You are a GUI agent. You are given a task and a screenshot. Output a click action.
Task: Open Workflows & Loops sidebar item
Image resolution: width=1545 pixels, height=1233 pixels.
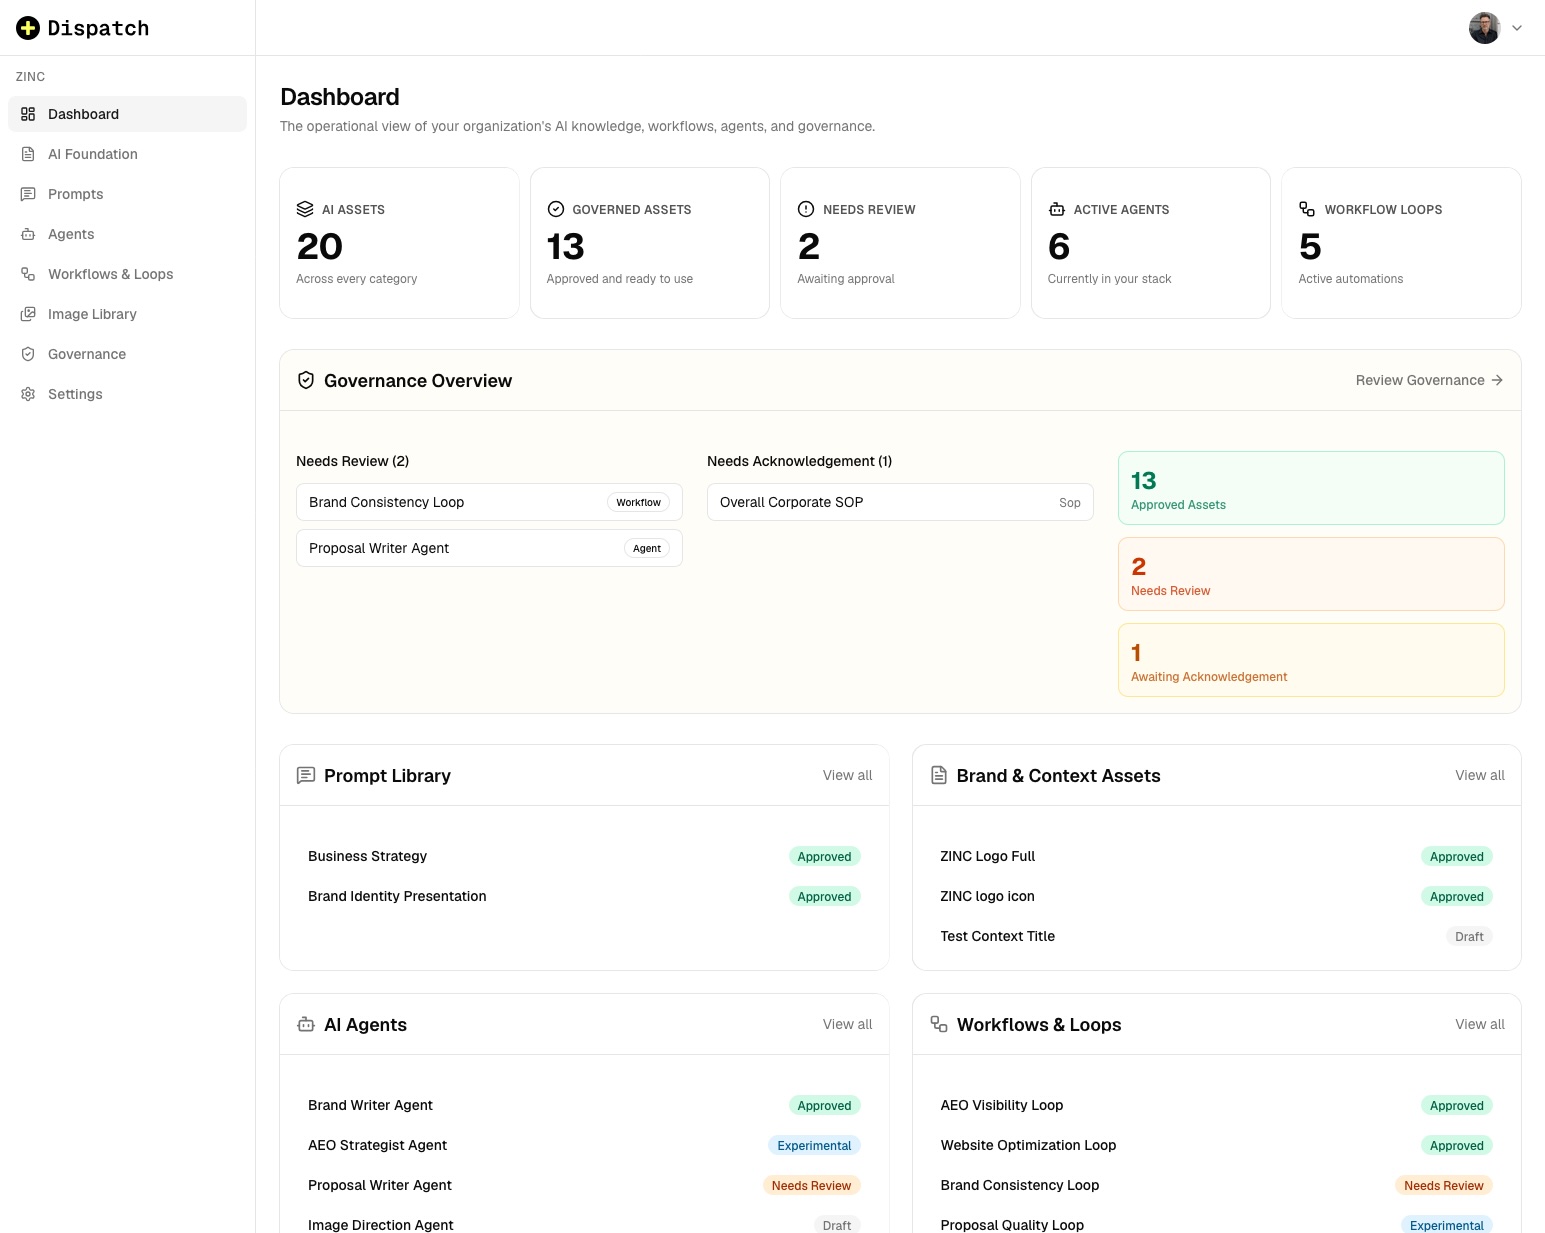click(x=127, y=274)
